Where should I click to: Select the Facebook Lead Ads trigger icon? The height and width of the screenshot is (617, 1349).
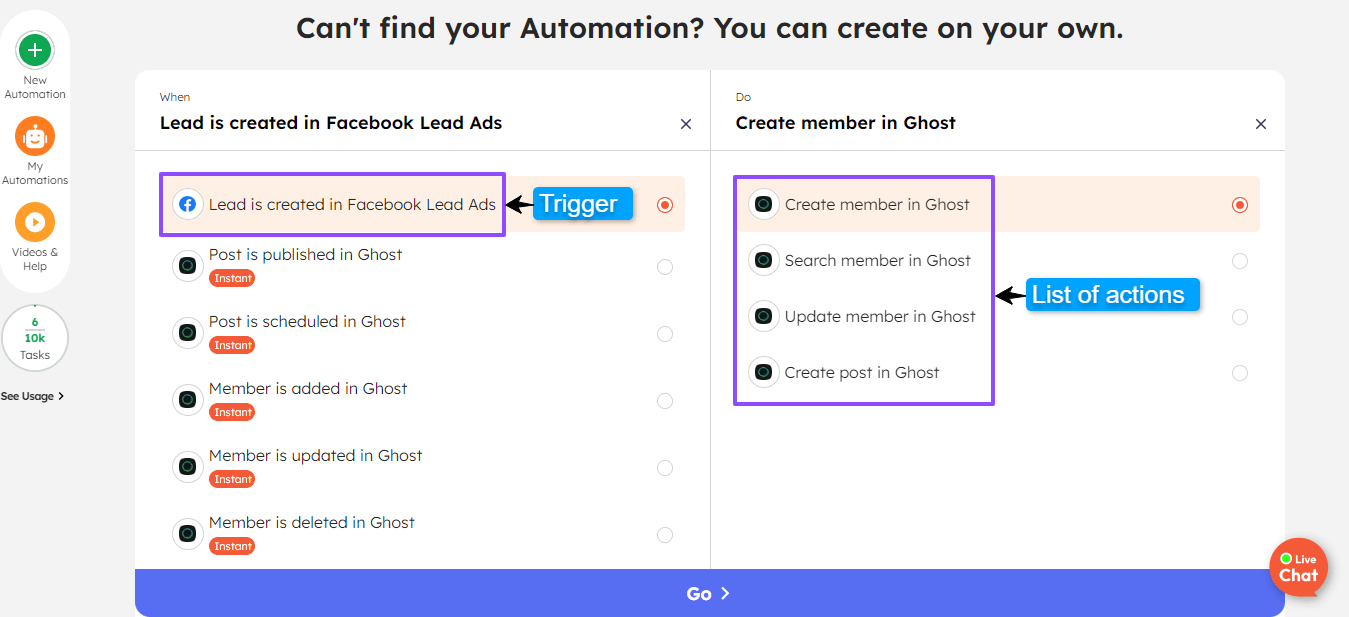click(188, 204)
